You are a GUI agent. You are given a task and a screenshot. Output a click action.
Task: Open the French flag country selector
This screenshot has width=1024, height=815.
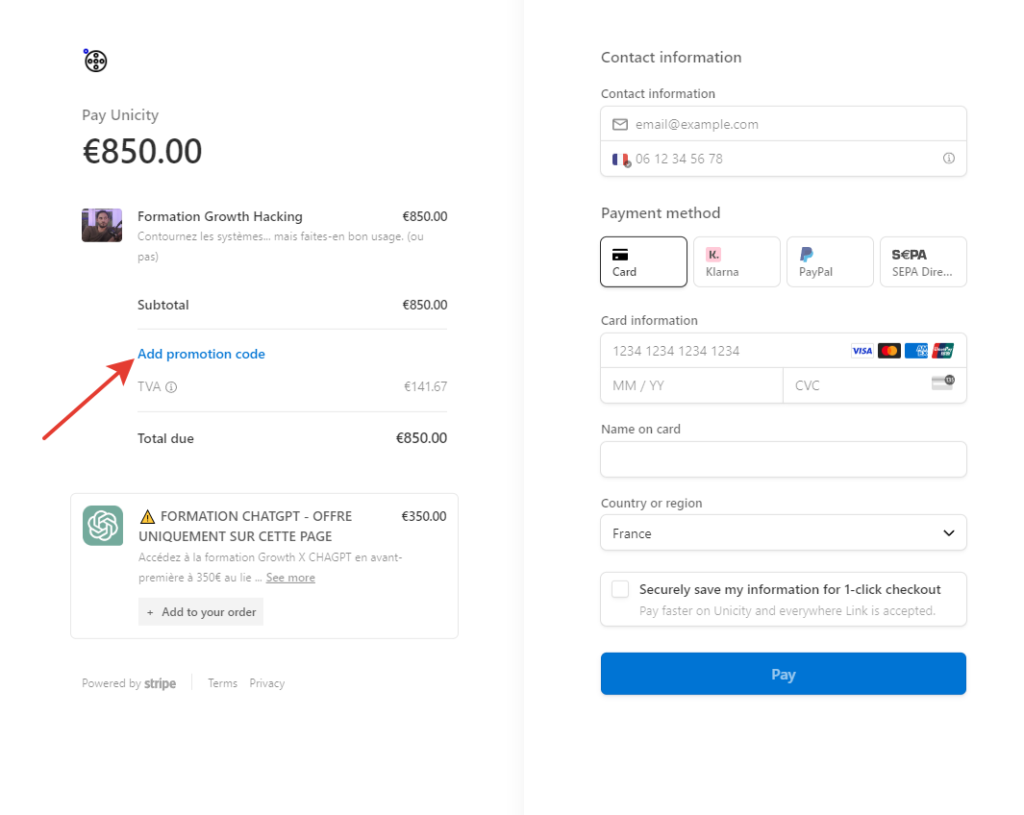[x=621, y=159]
